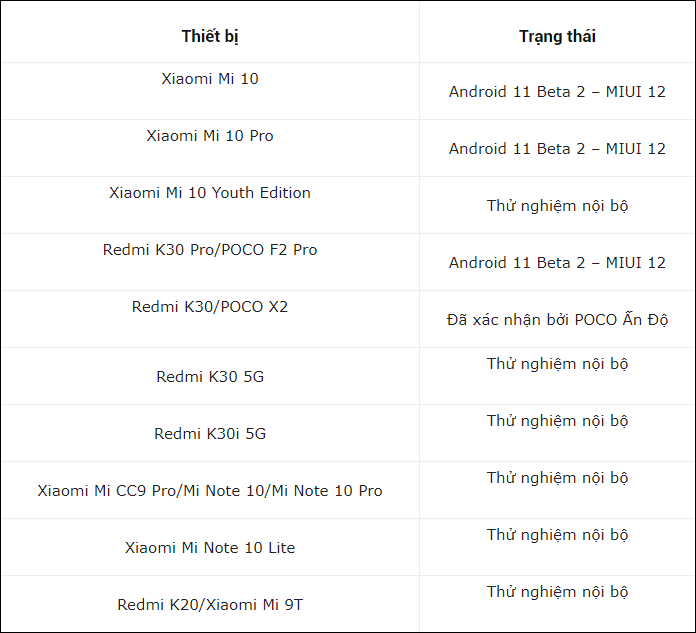Click the status cell for Redmi K30 5G
The image size is (696, 633).
(557, 363)
